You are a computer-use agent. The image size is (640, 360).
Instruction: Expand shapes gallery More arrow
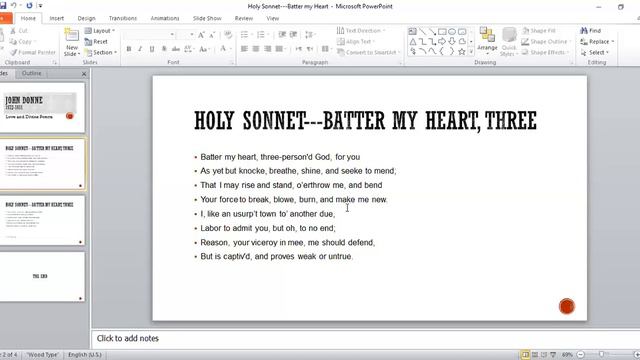(x=471, y=52)
